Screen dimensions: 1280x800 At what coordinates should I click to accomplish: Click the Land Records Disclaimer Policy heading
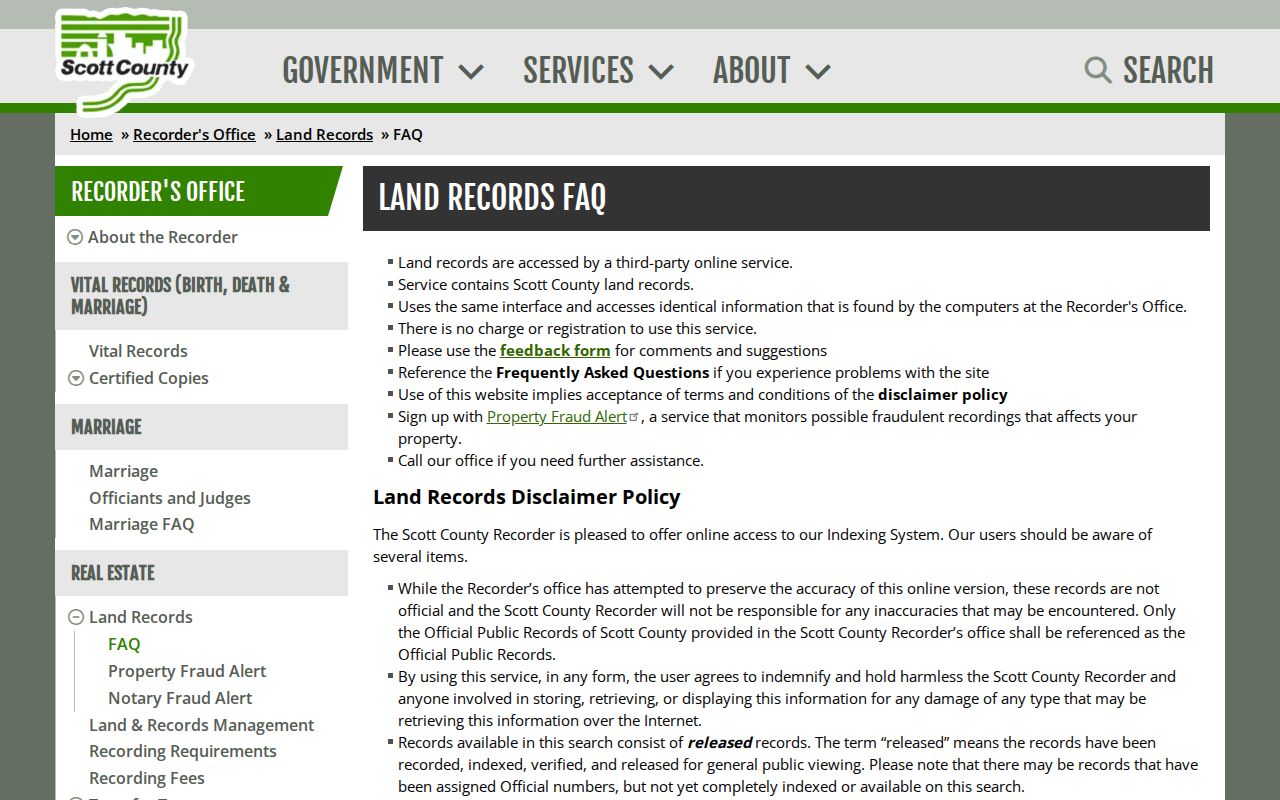click(x=527, y=497)
